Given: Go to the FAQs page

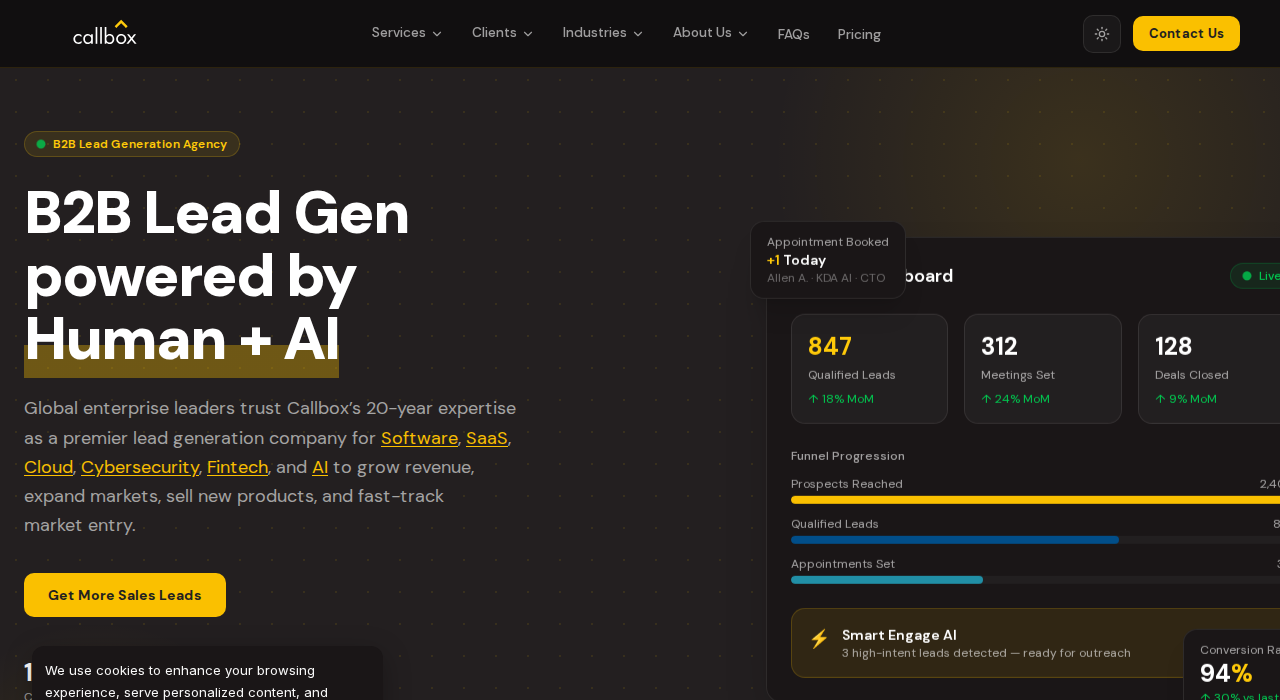Looking at the screenshot, I should click(x=794, y=34).
